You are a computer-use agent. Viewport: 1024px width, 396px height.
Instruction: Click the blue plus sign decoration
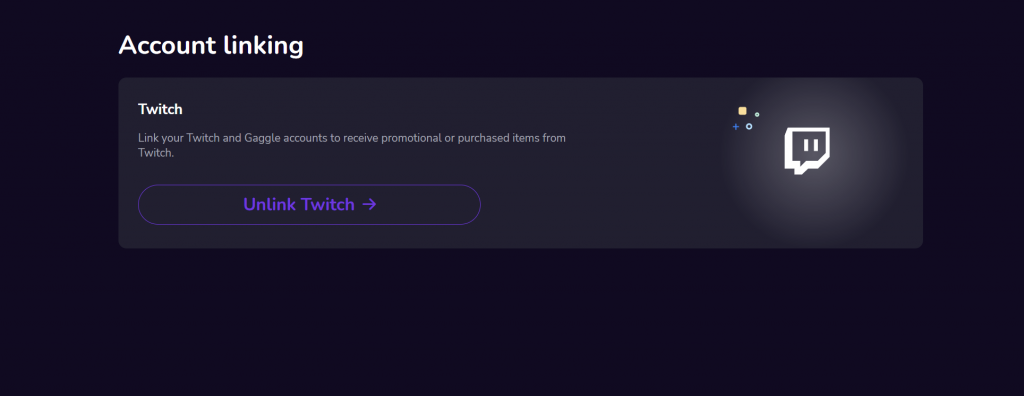[x=736, y=127]
